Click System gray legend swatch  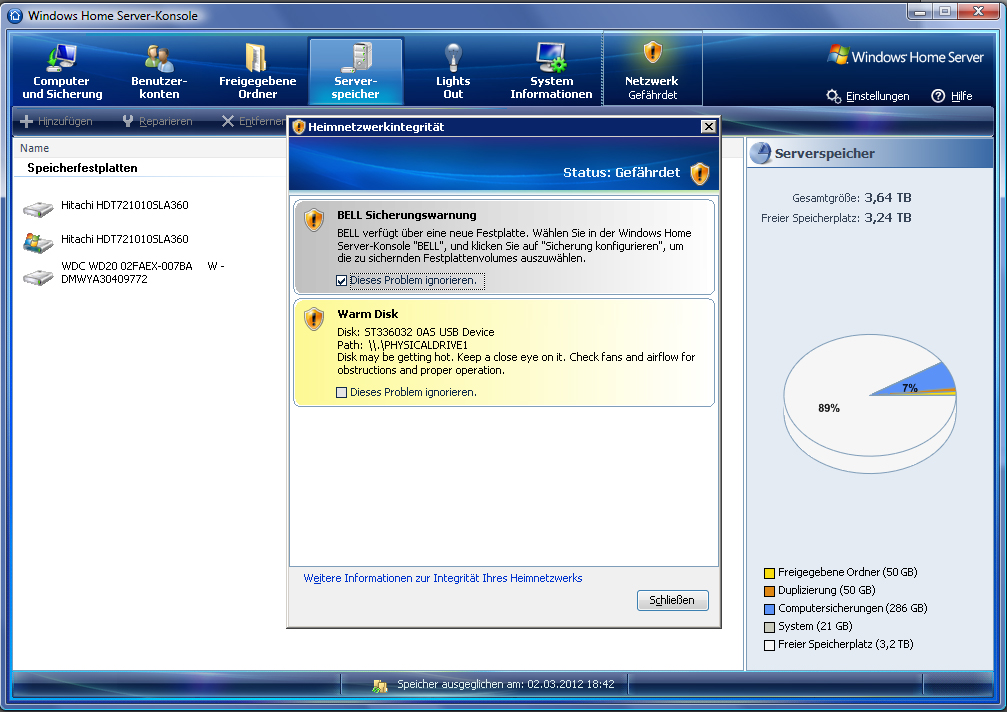[769, 627]
